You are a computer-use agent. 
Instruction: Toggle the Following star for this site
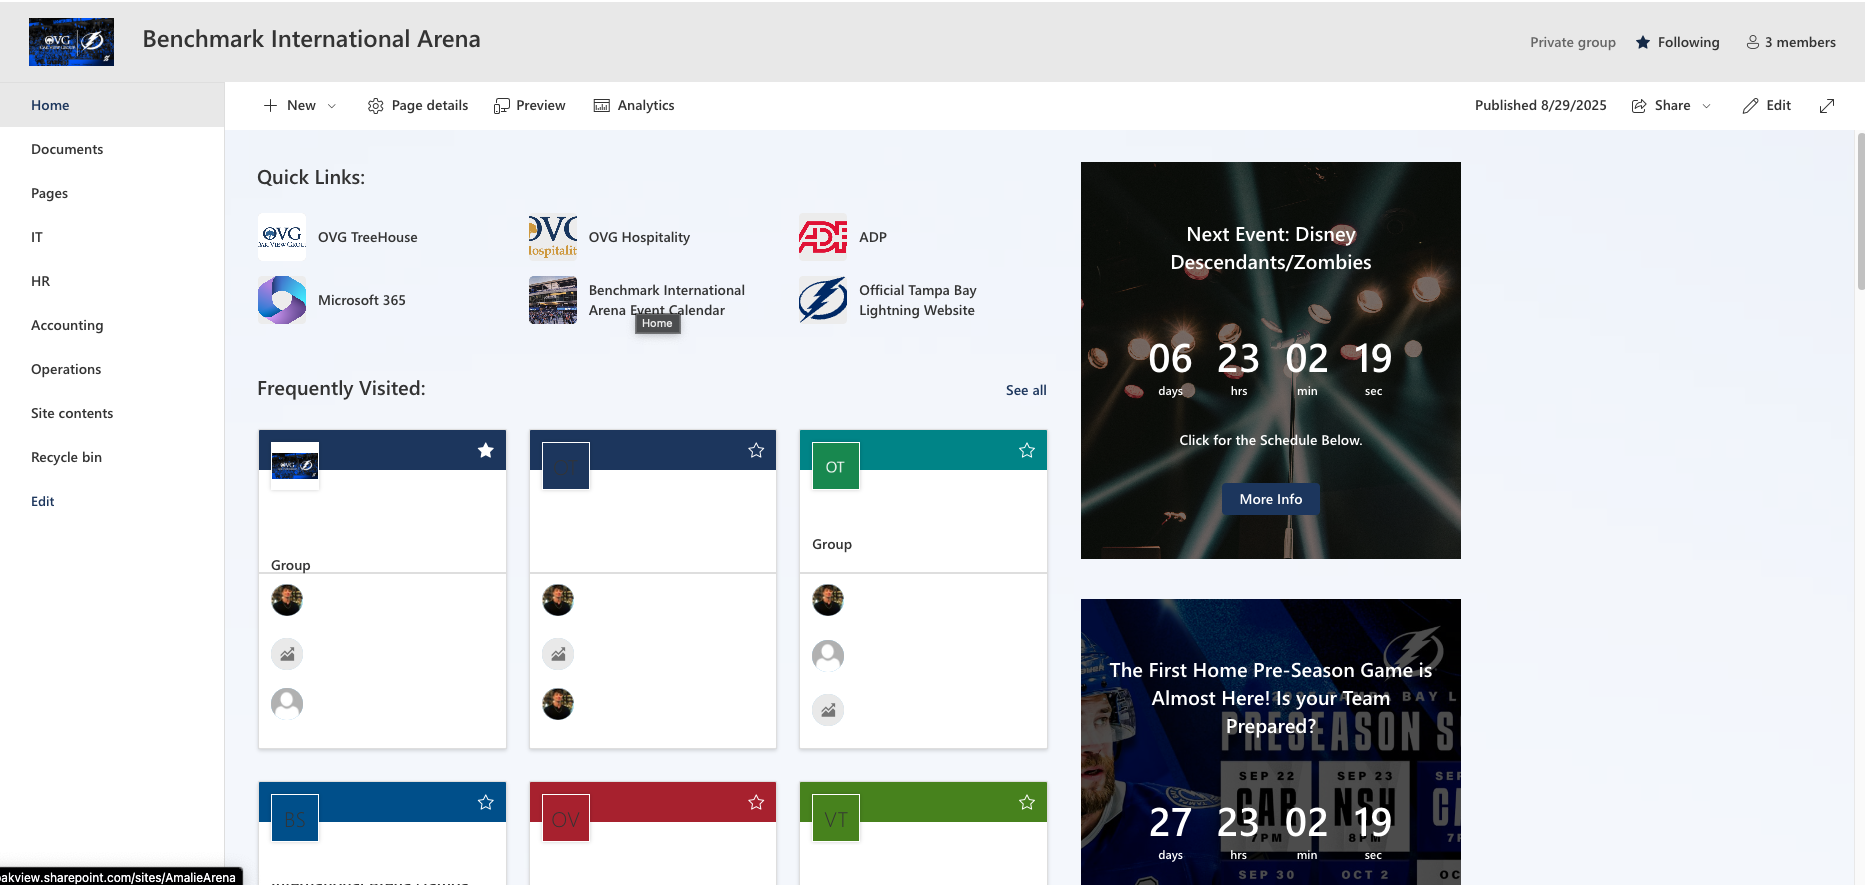coord(1643,42)
